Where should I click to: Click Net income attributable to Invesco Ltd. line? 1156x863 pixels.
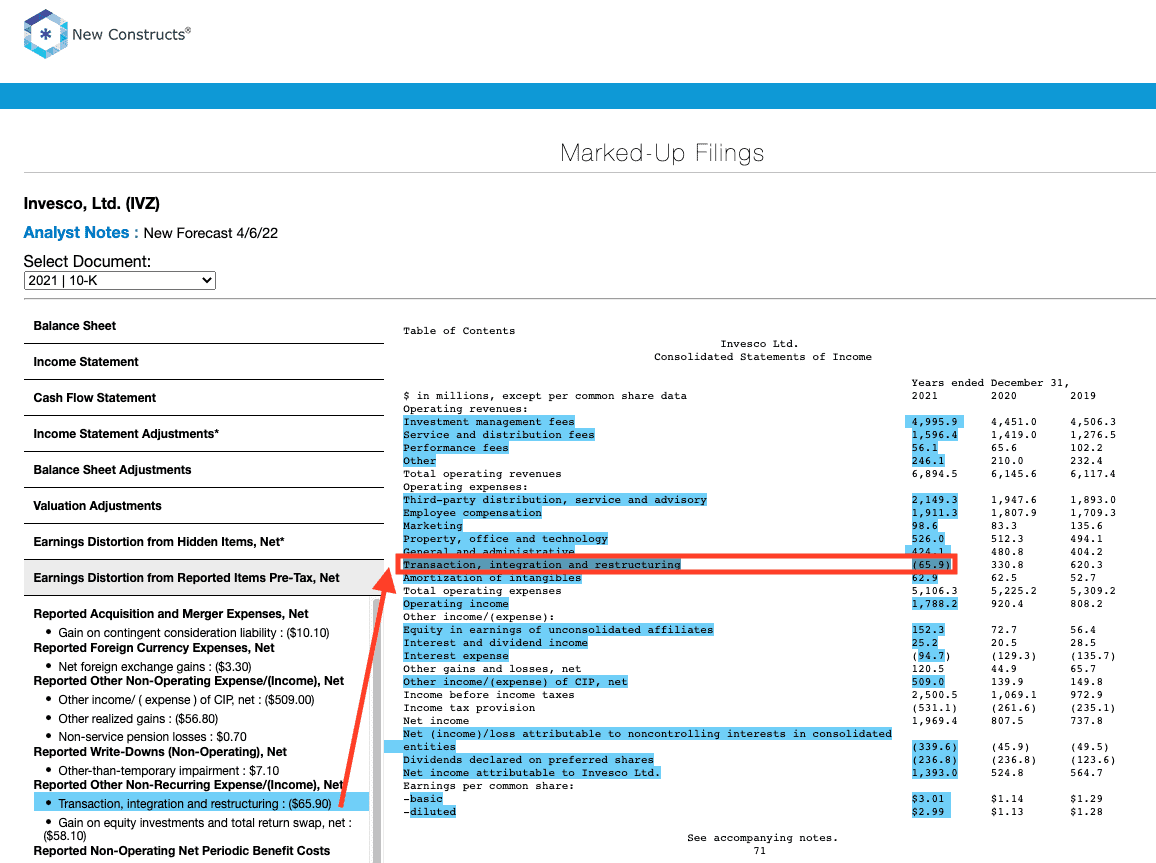(532, 773)
